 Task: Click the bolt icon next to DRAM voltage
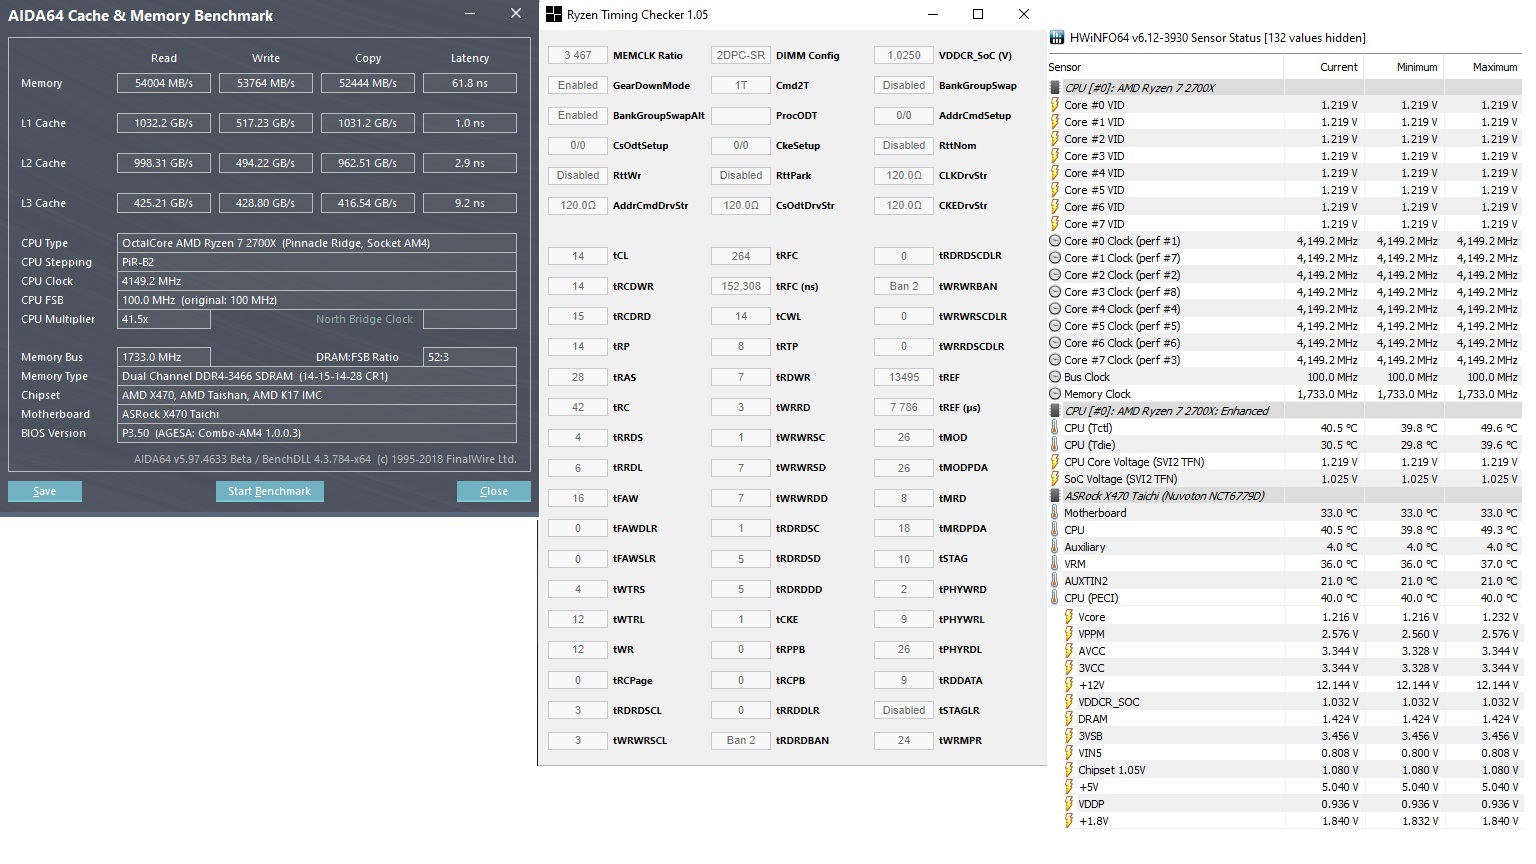point(1069,719)
